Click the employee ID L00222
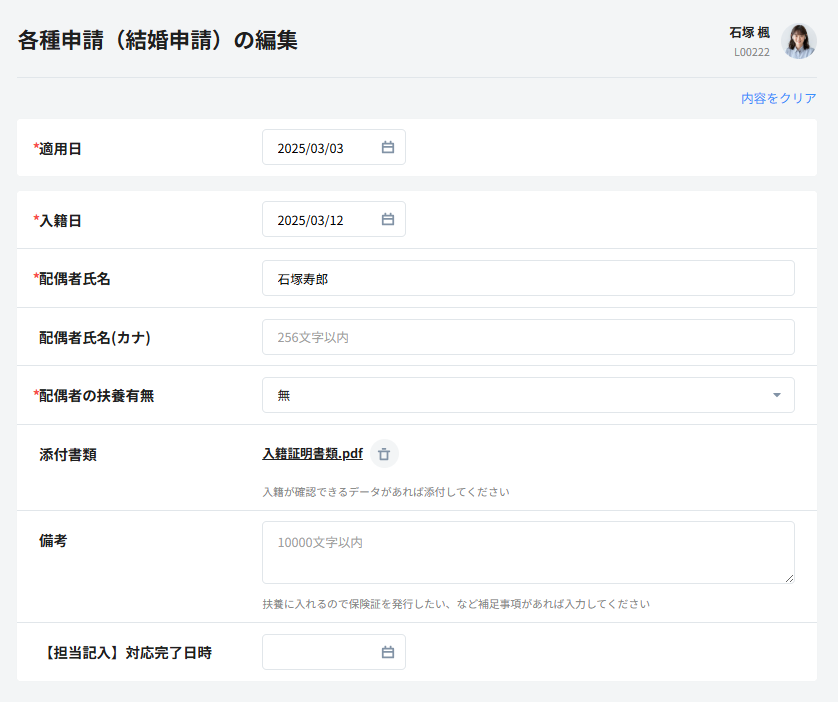This screenshot has height=702, width=838. click(751, 52)
